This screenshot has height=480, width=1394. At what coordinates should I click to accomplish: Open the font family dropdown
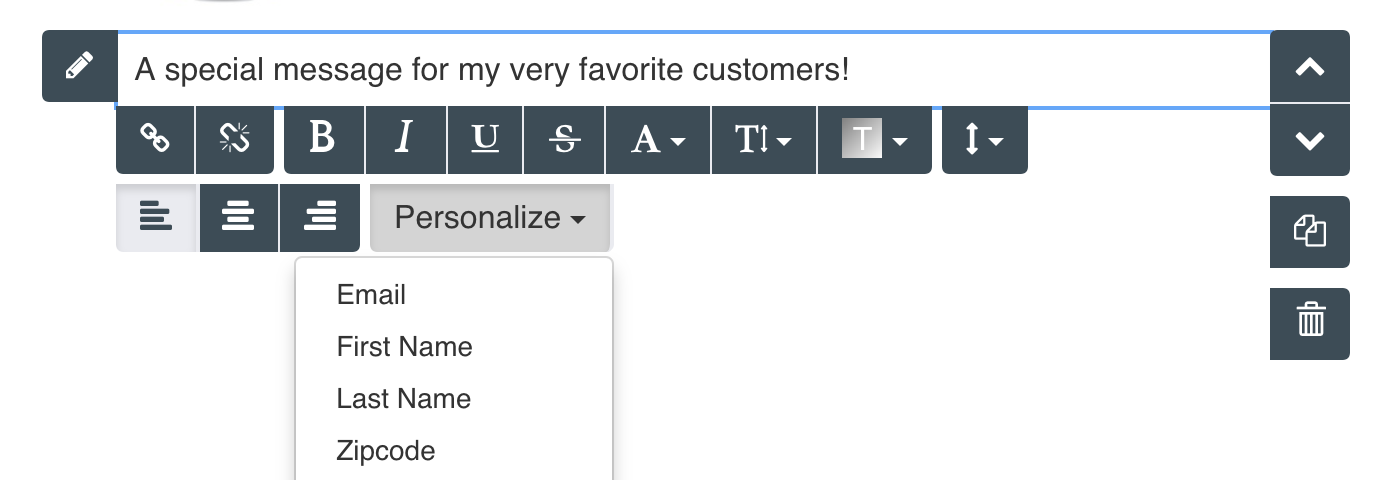tap(658, 140)
